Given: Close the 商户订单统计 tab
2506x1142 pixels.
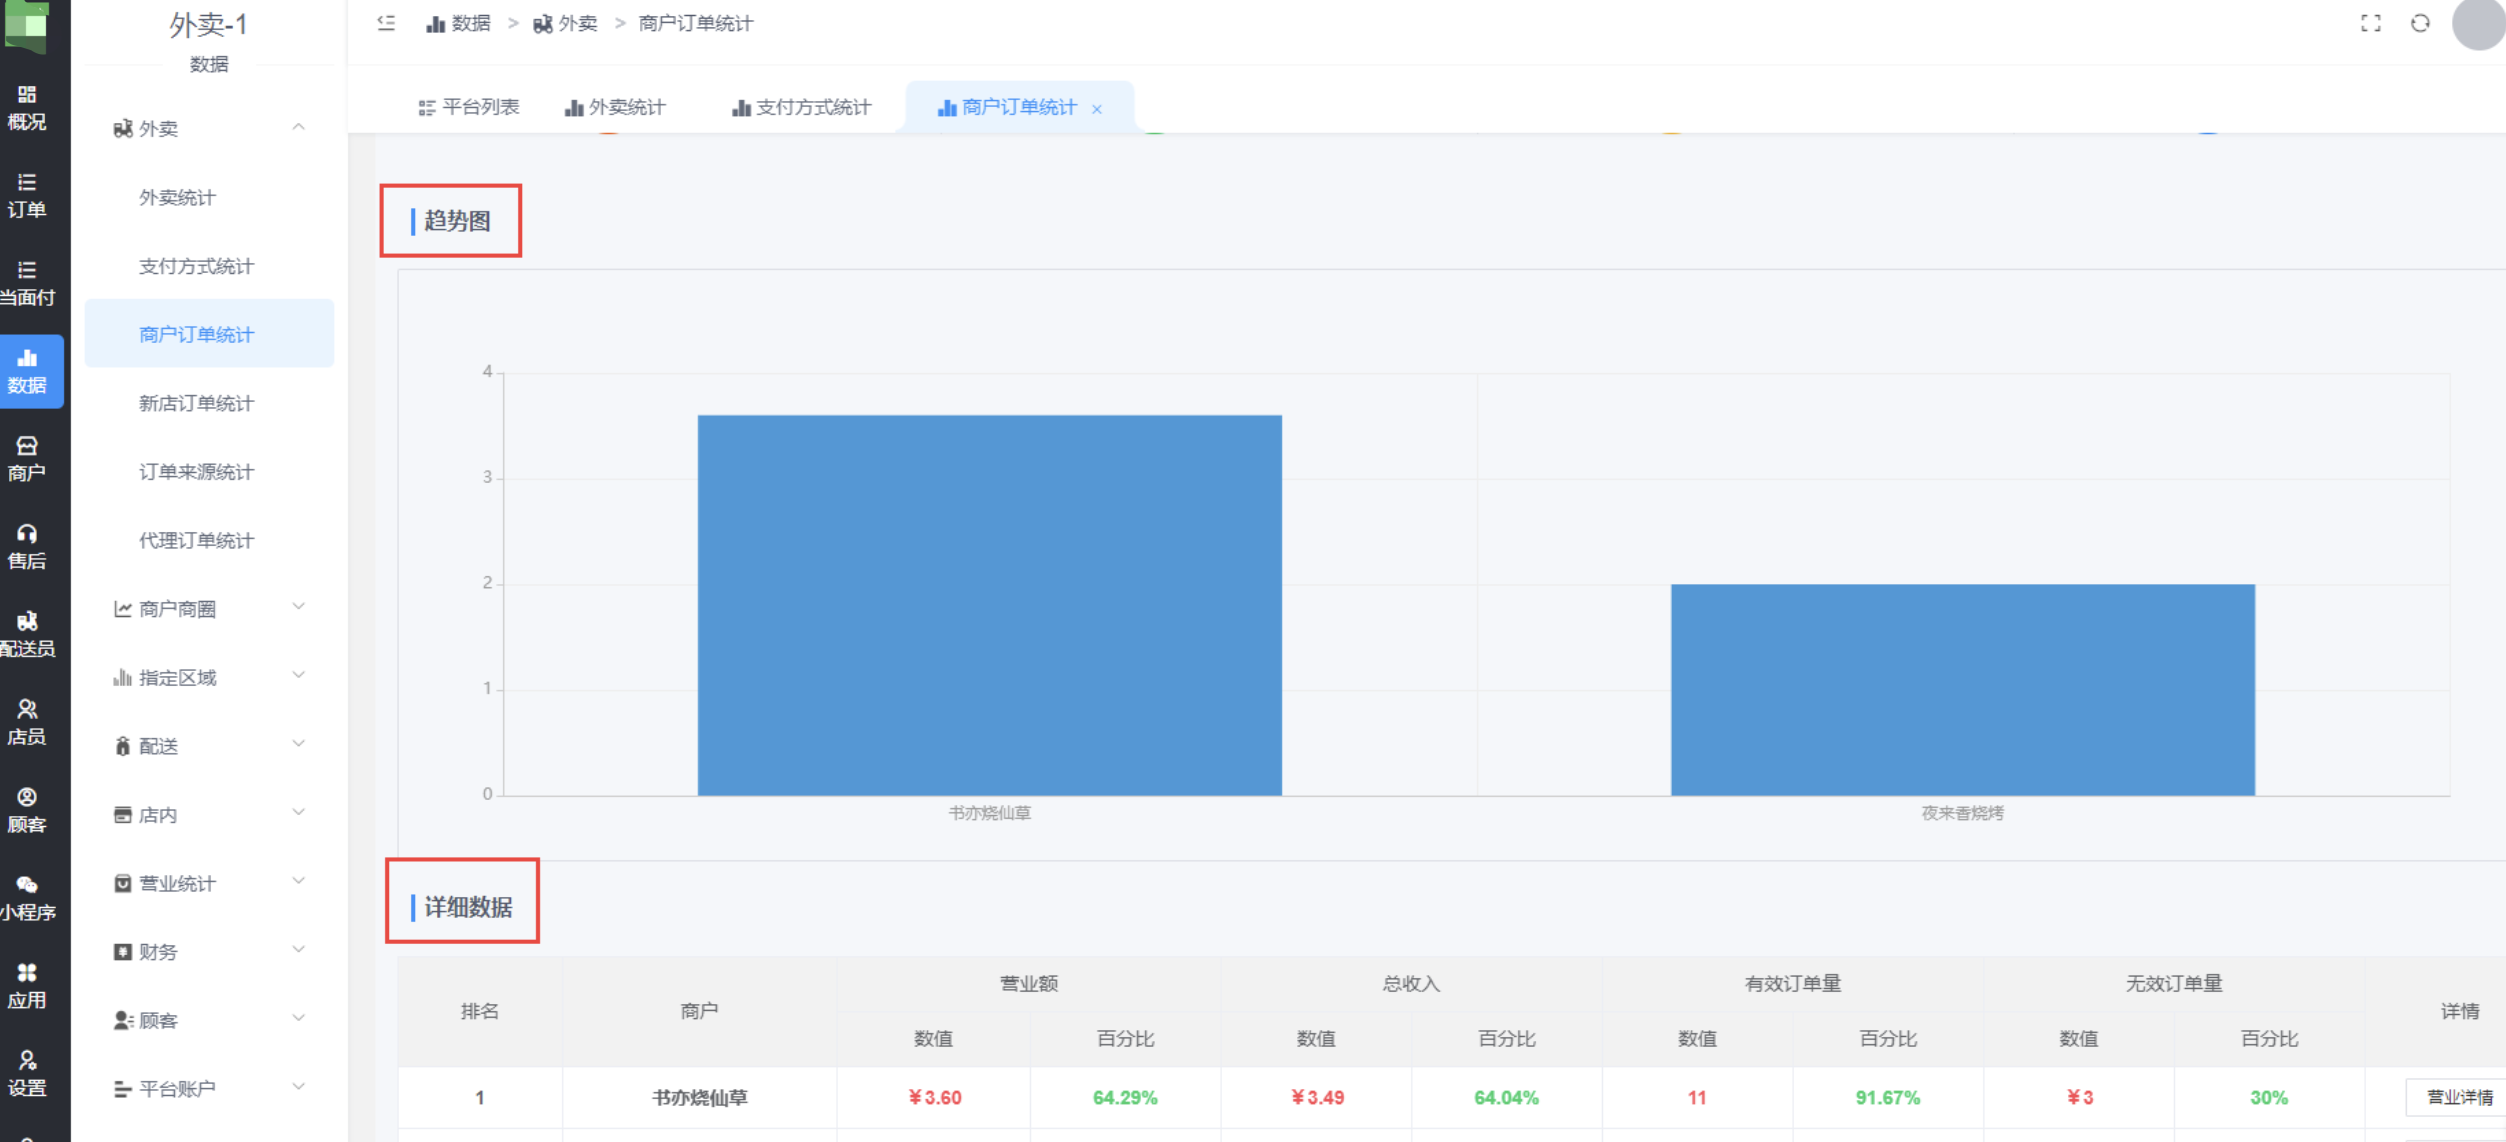Looking at the screenshot, I should point(1097,109).
